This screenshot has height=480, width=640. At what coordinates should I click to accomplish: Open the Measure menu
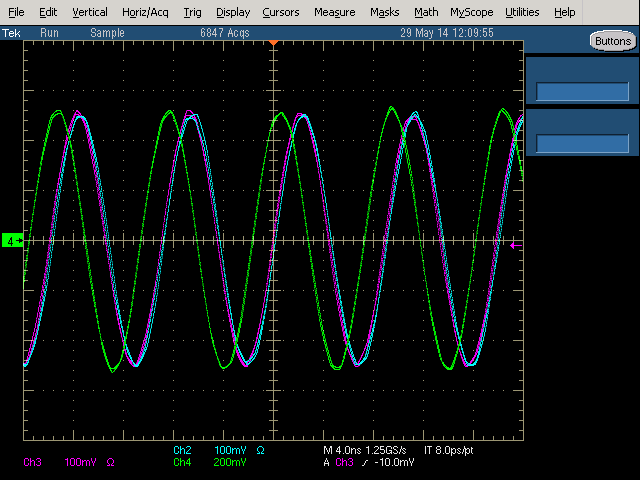point(334,12)
